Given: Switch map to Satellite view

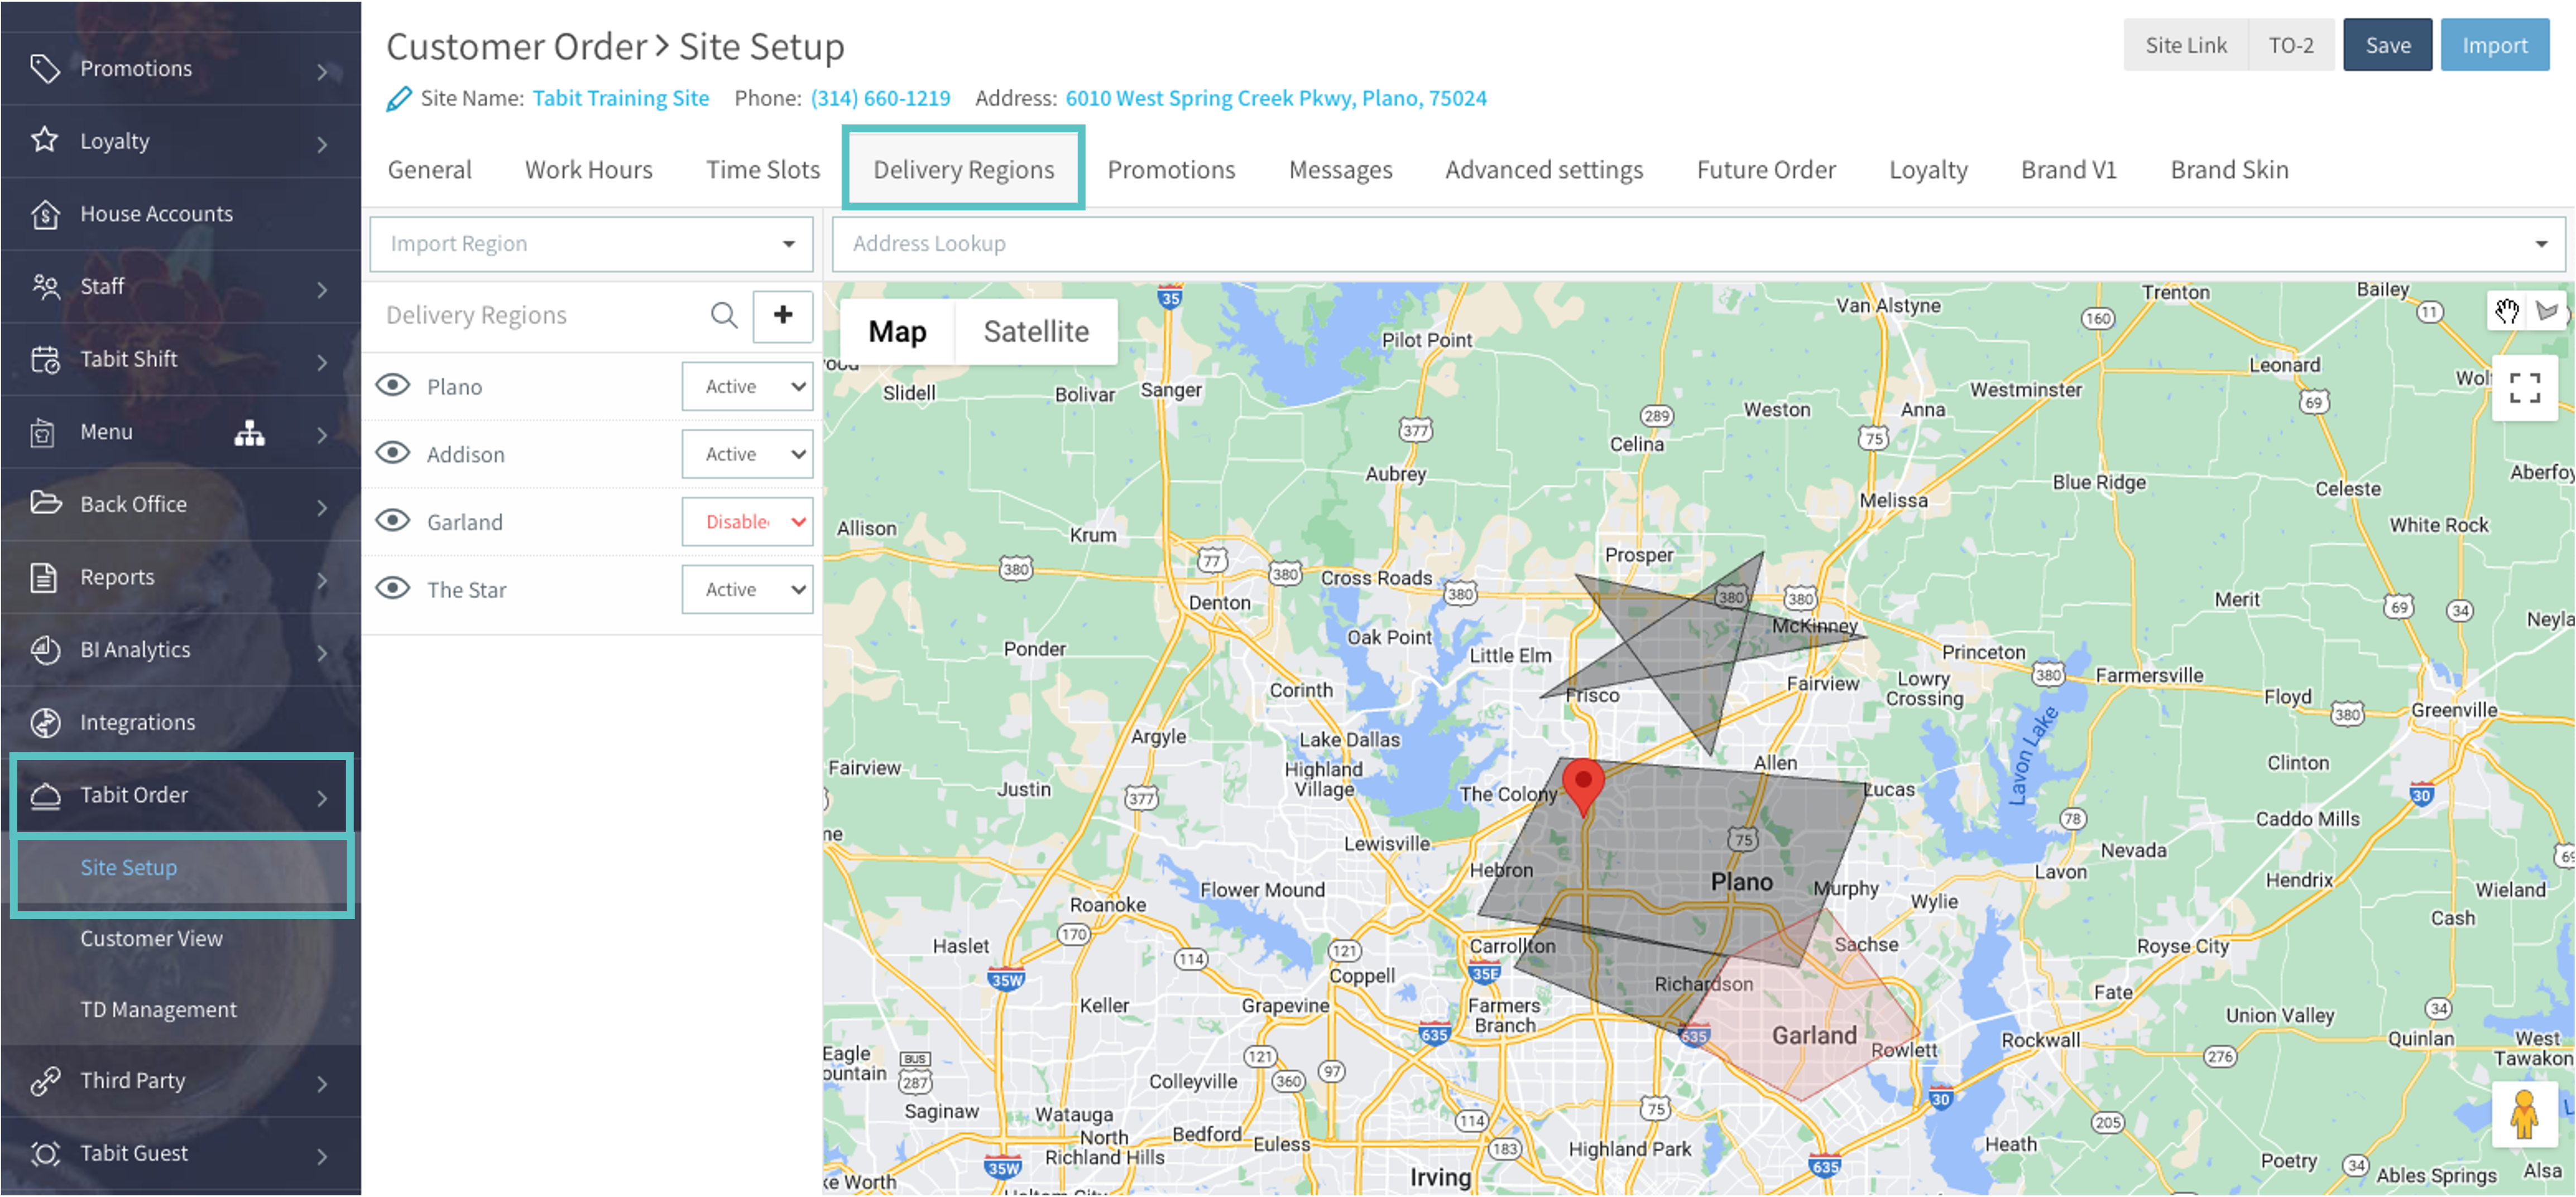Looking at the screenshot, I should [x=1036, y=331].
